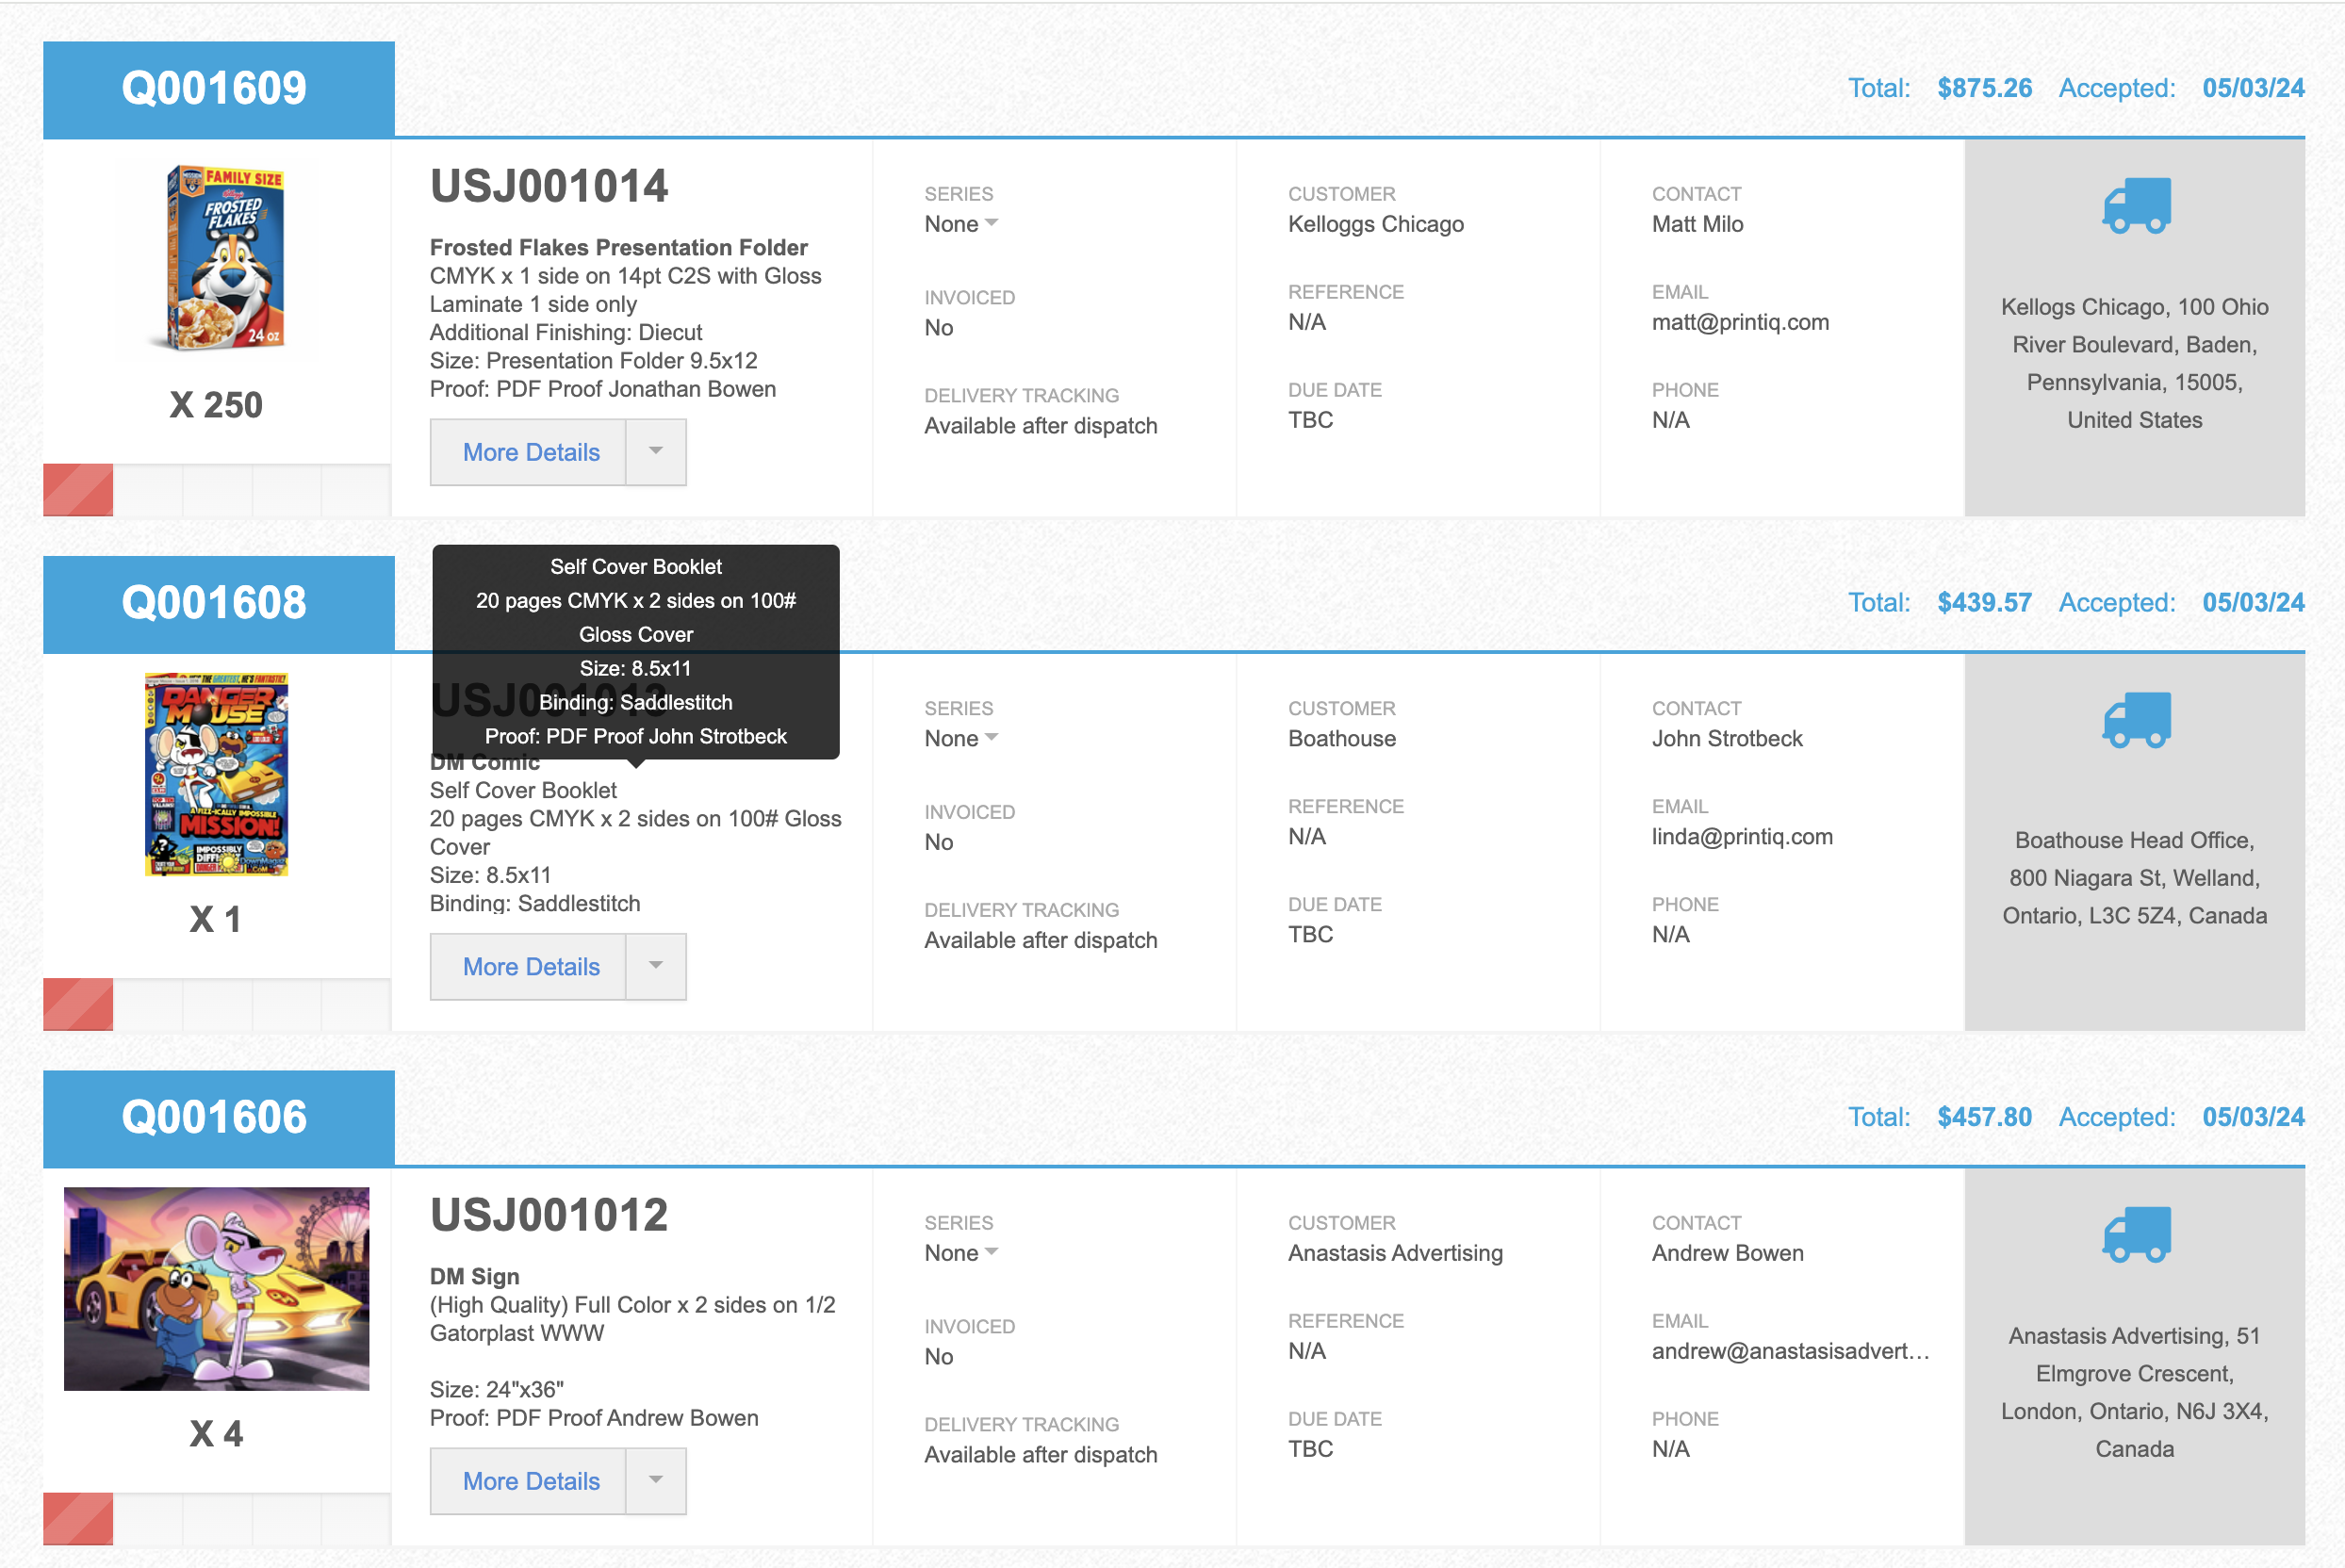
Task: Select the Q001609 quote header tab
Action: click(x=218, y=89)
